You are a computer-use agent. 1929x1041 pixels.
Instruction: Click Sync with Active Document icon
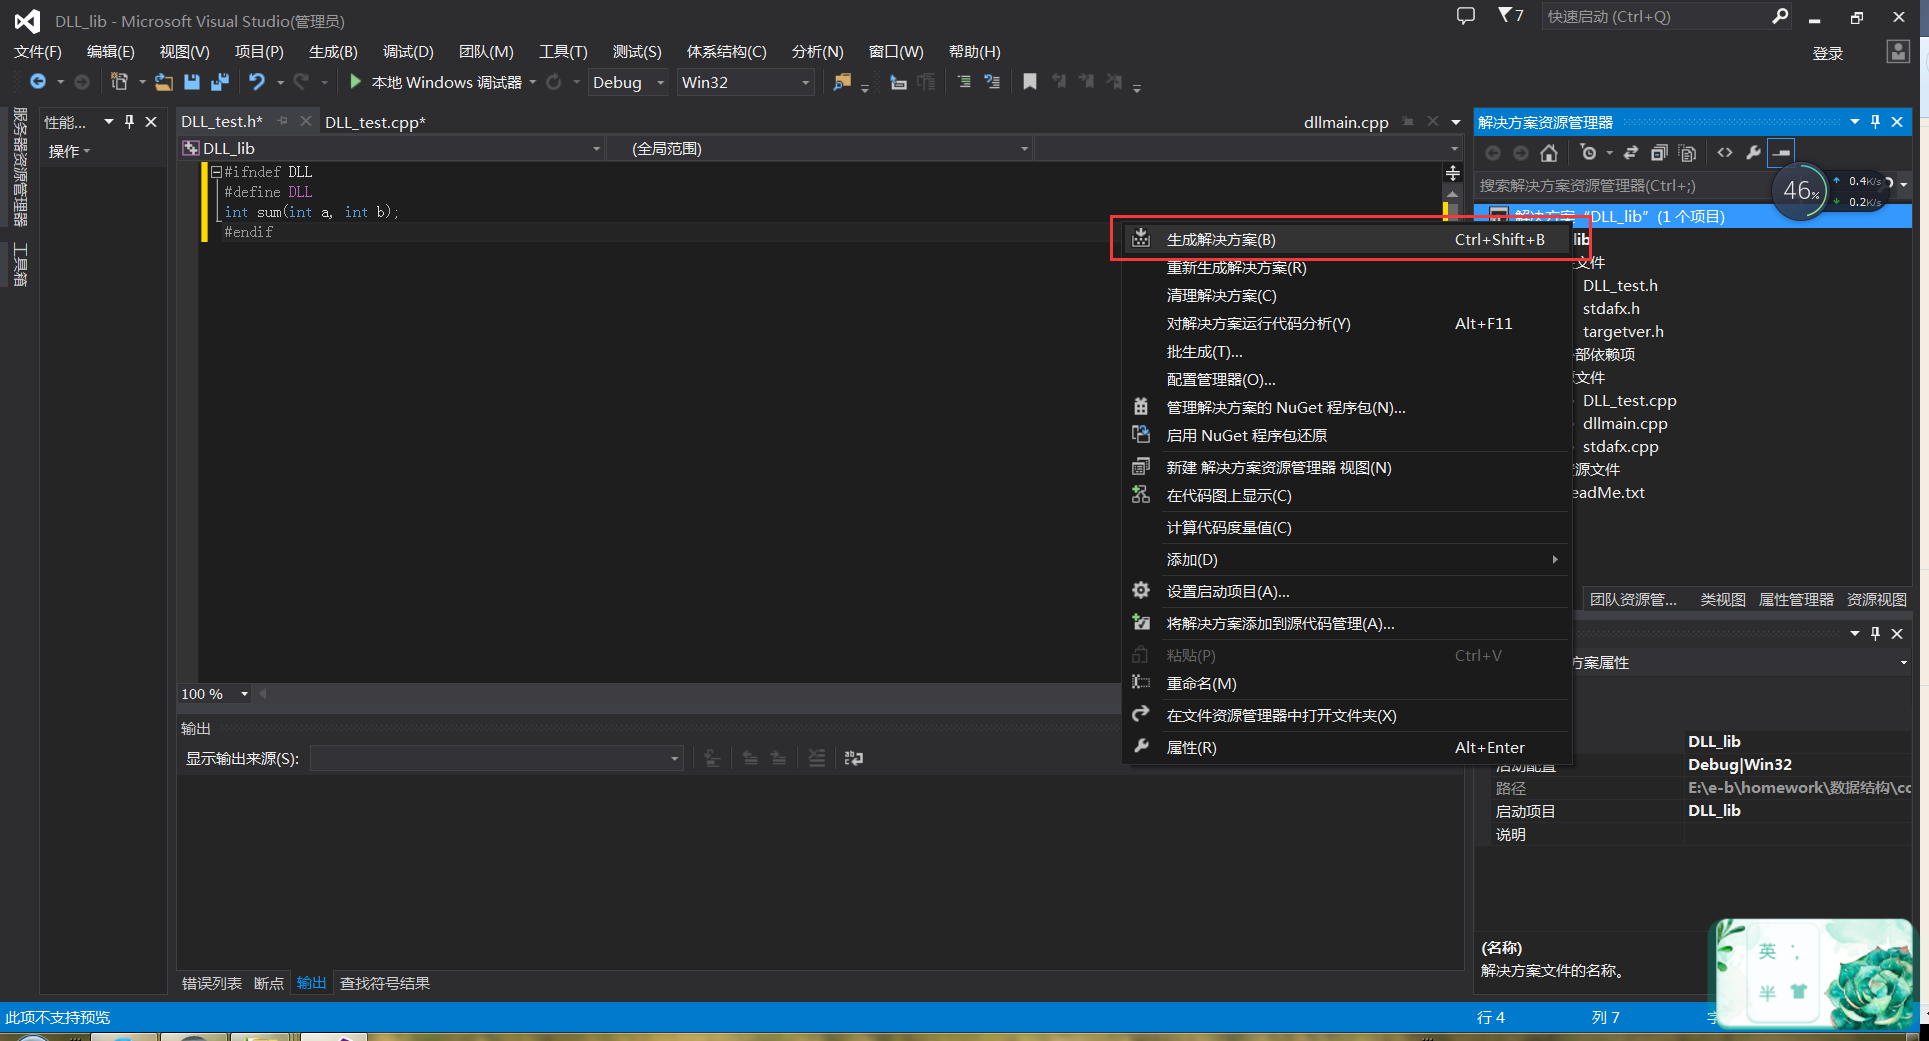tap(1631, 153)
